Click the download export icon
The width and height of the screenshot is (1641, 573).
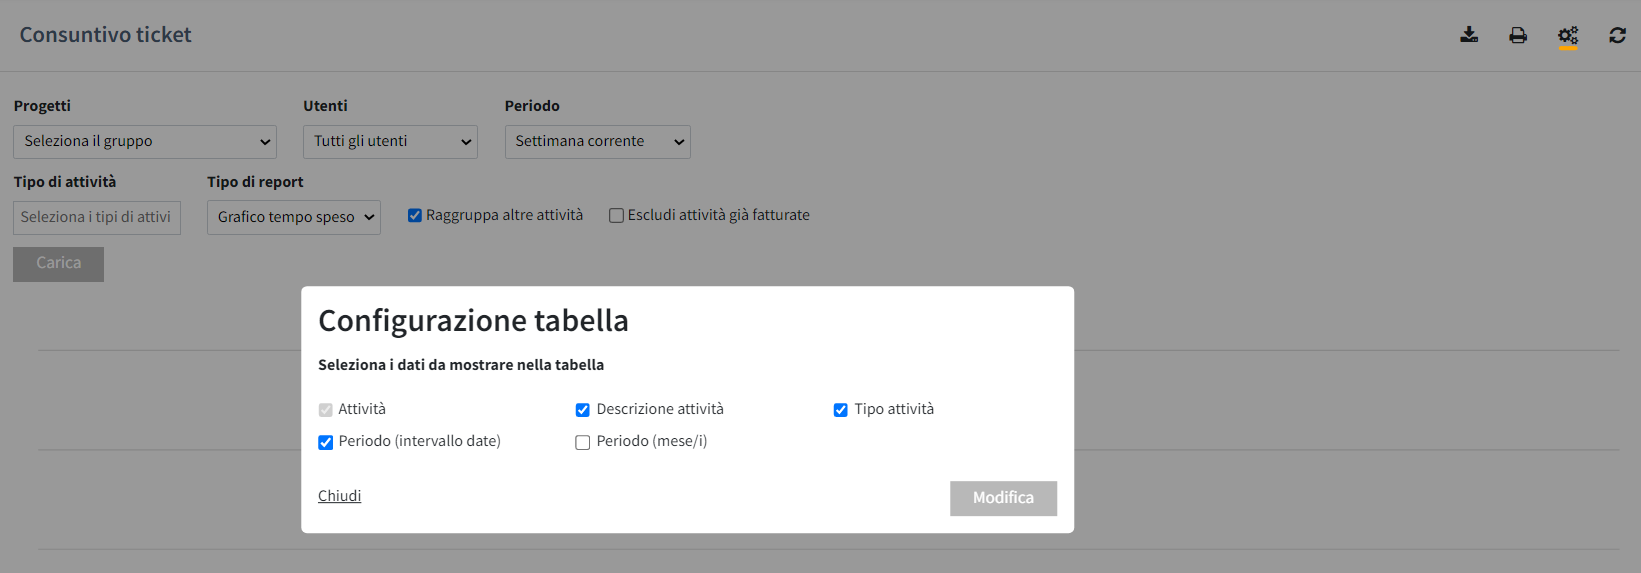[1469, 35]
